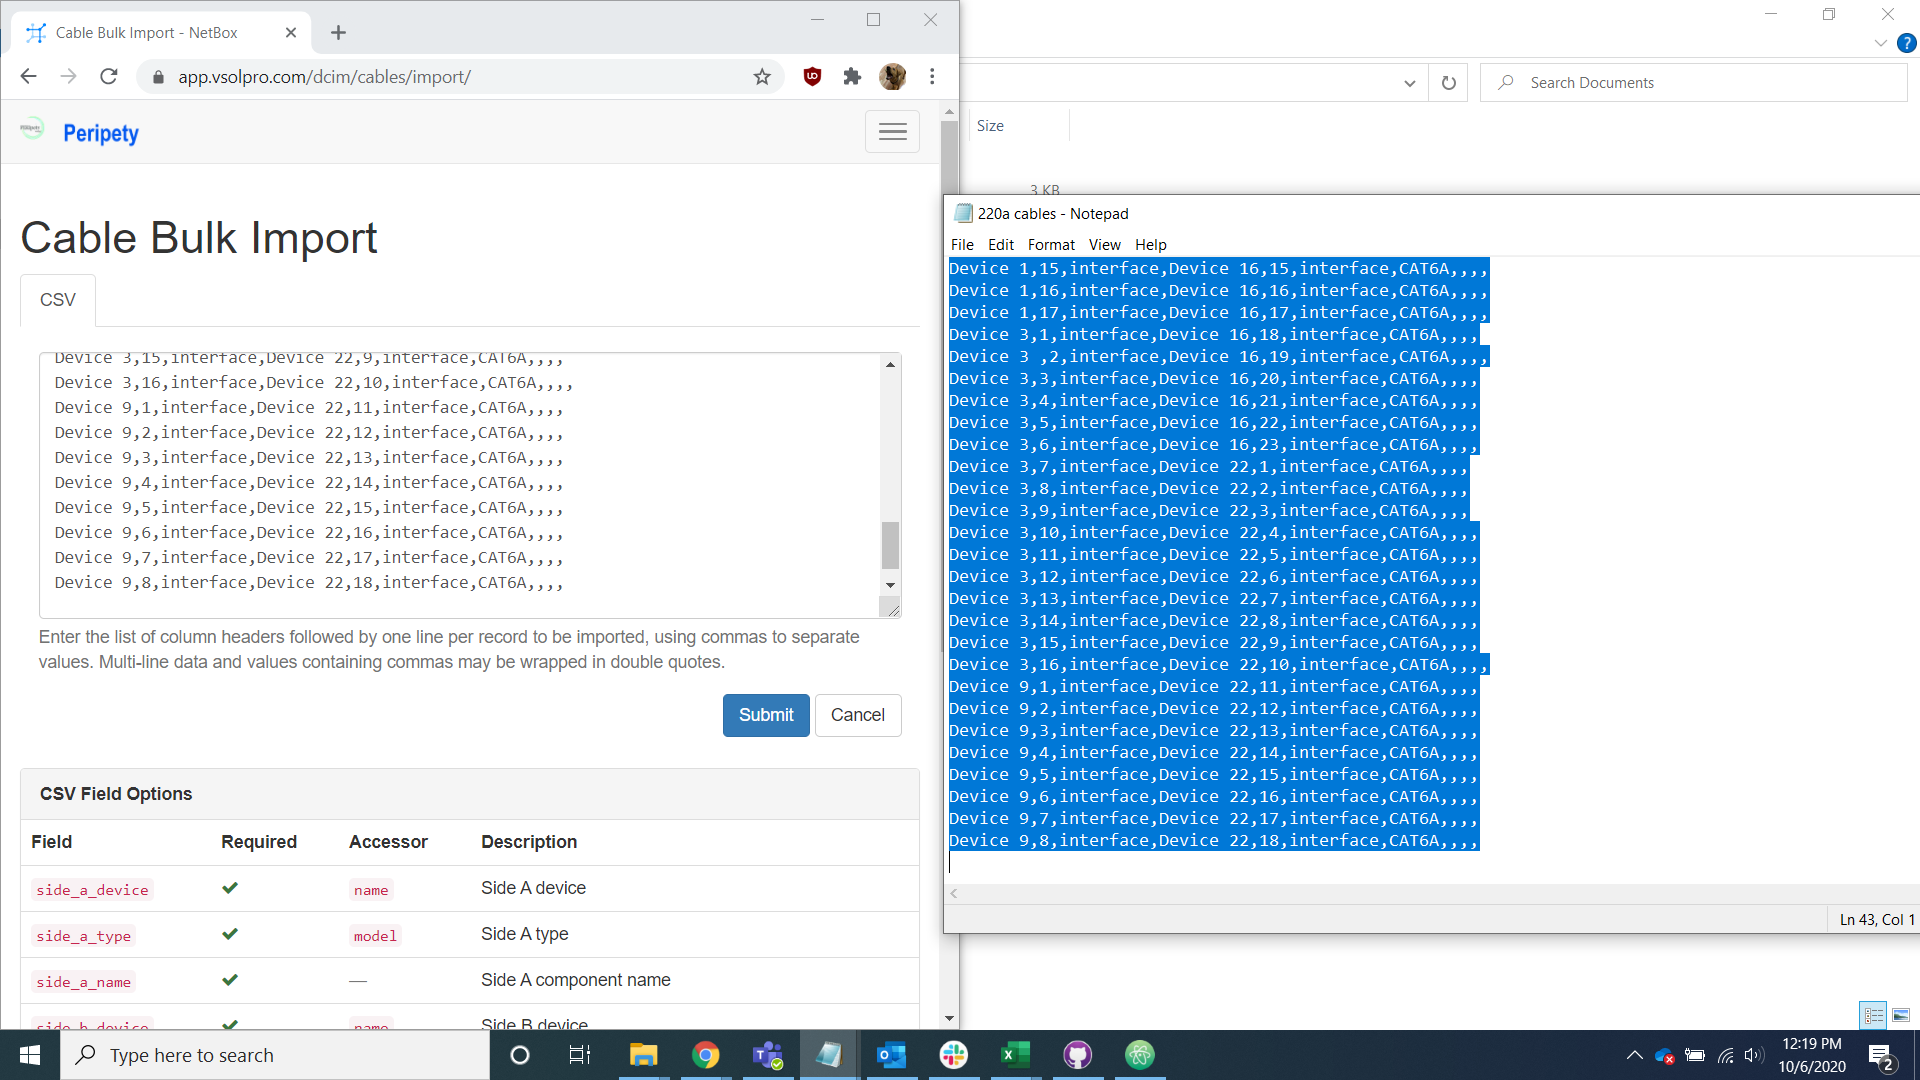Open Notepad Help menu
The image size is (1920, 1080).
point(1150,245)
